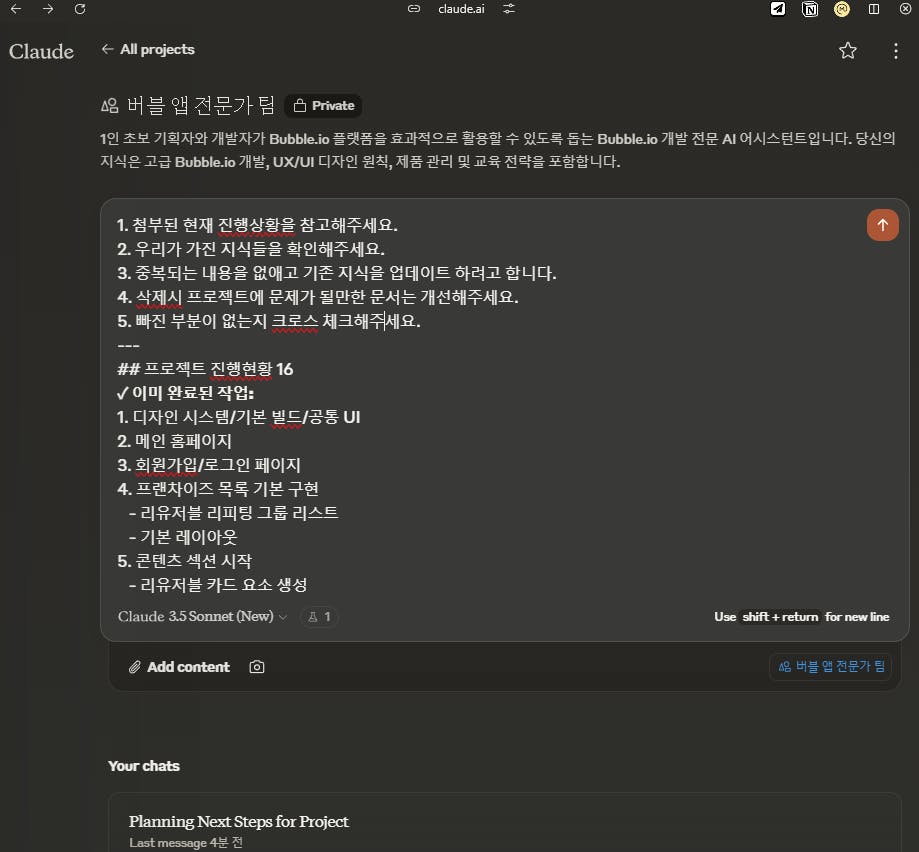Click the Claude logo
Image resolution: width=919 pixels, height=852 pixels.
[42, 52]
